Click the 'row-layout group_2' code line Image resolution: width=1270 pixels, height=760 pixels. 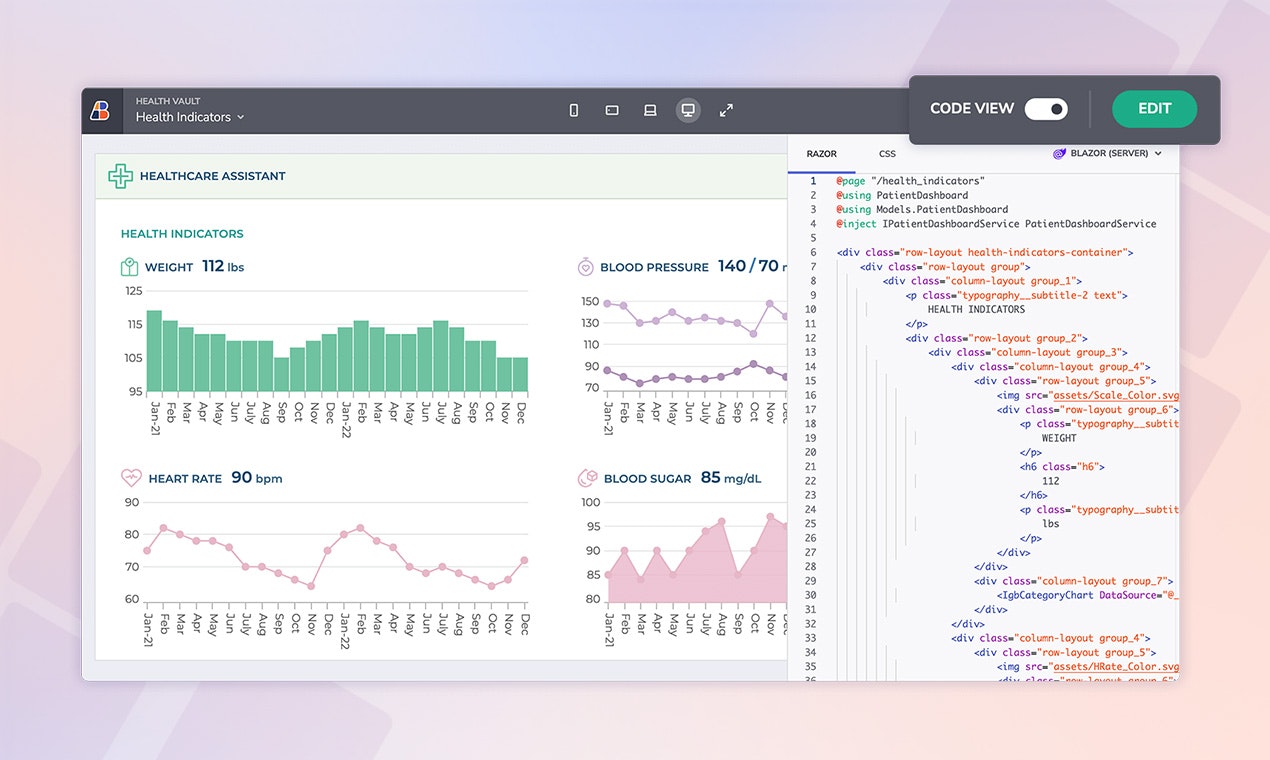pos(997,339)
